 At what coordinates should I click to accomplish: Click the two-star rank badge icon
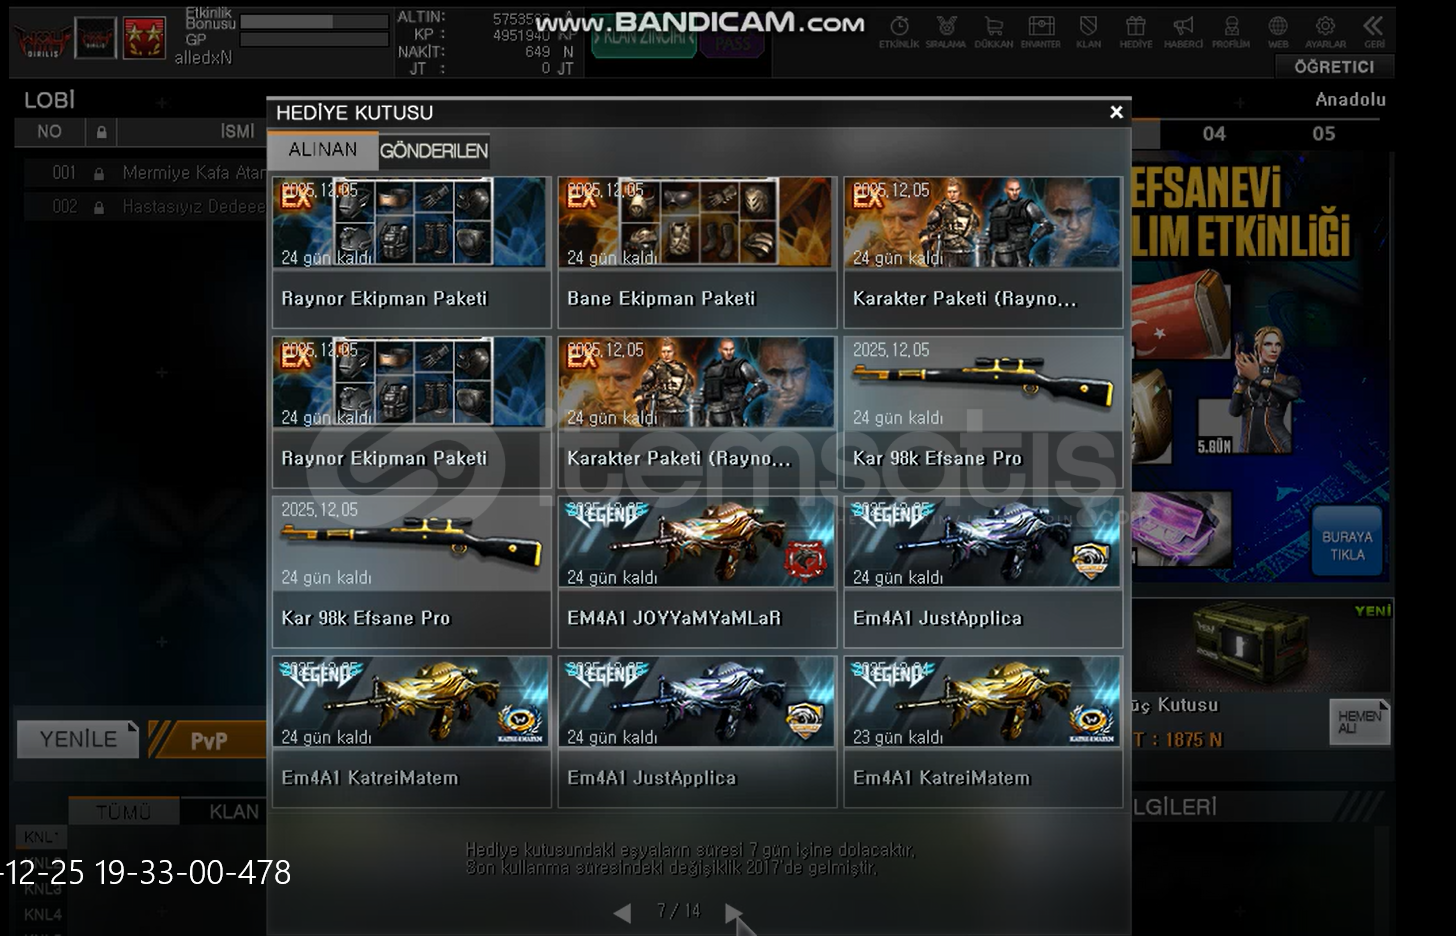click(x=144, y=38)
